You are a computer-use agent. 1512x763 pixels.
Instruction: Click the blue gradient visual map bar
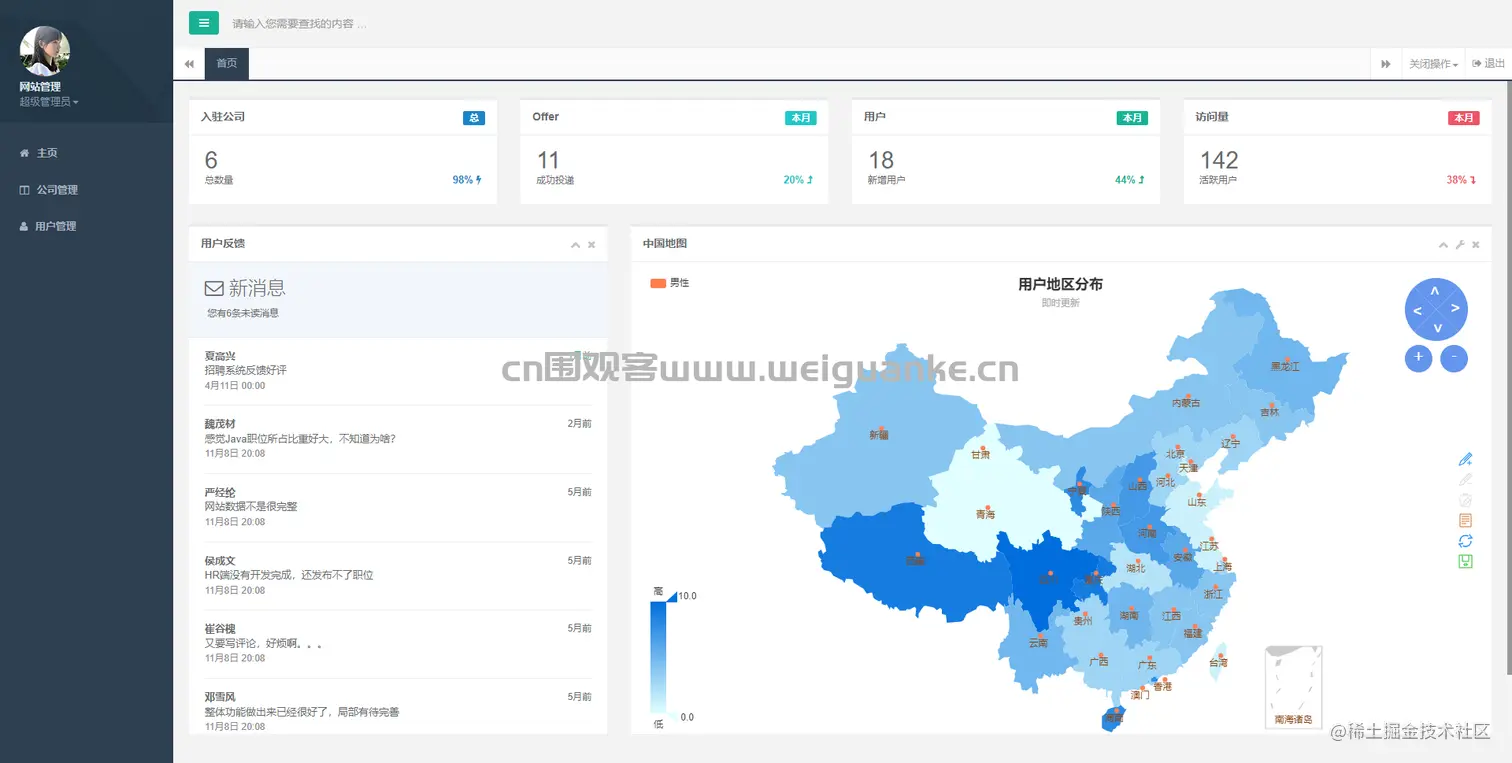(x=657, y=657)
